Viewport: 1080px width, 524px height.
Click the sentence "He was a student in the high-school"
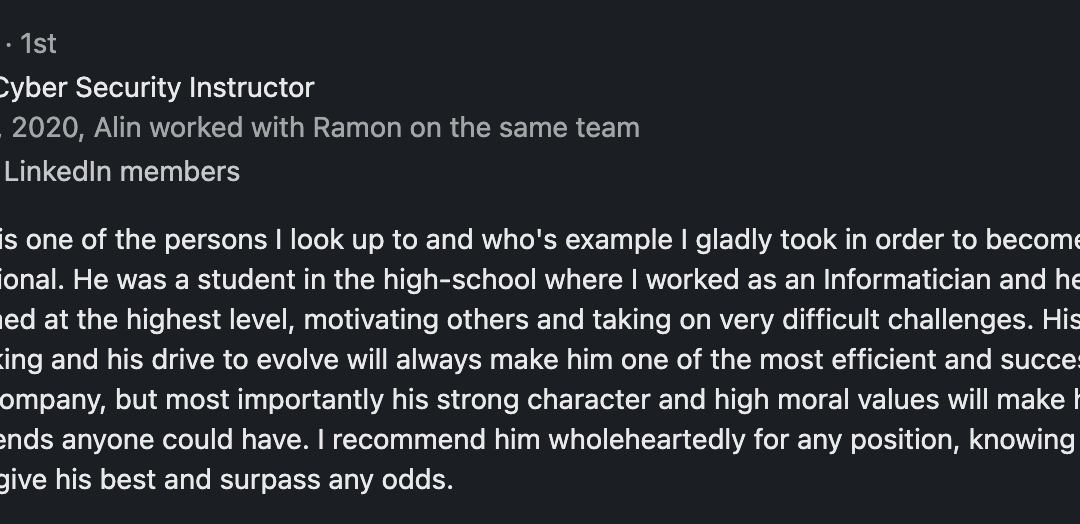pos(305,280)
